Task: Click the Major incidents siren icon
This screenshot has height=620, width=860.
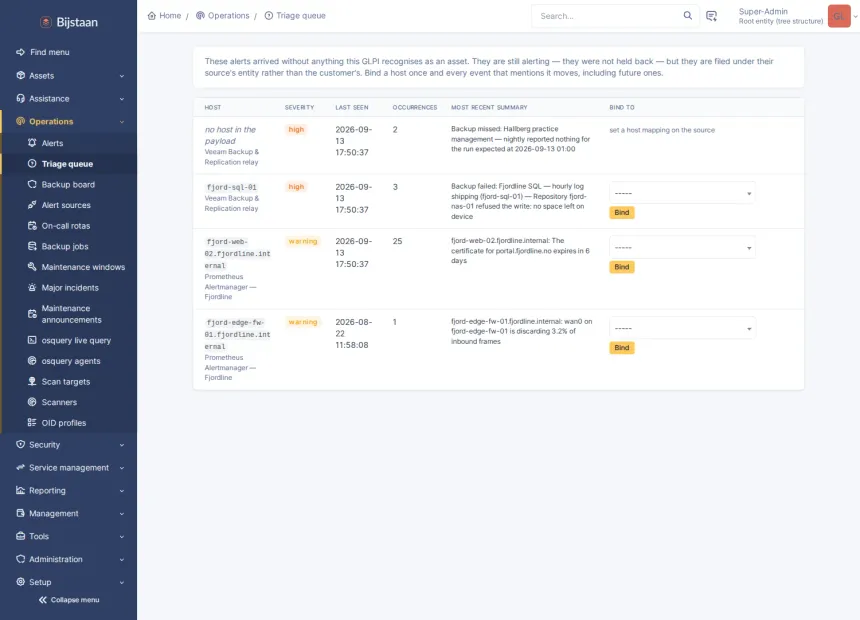Action: [x=32, y=288]
